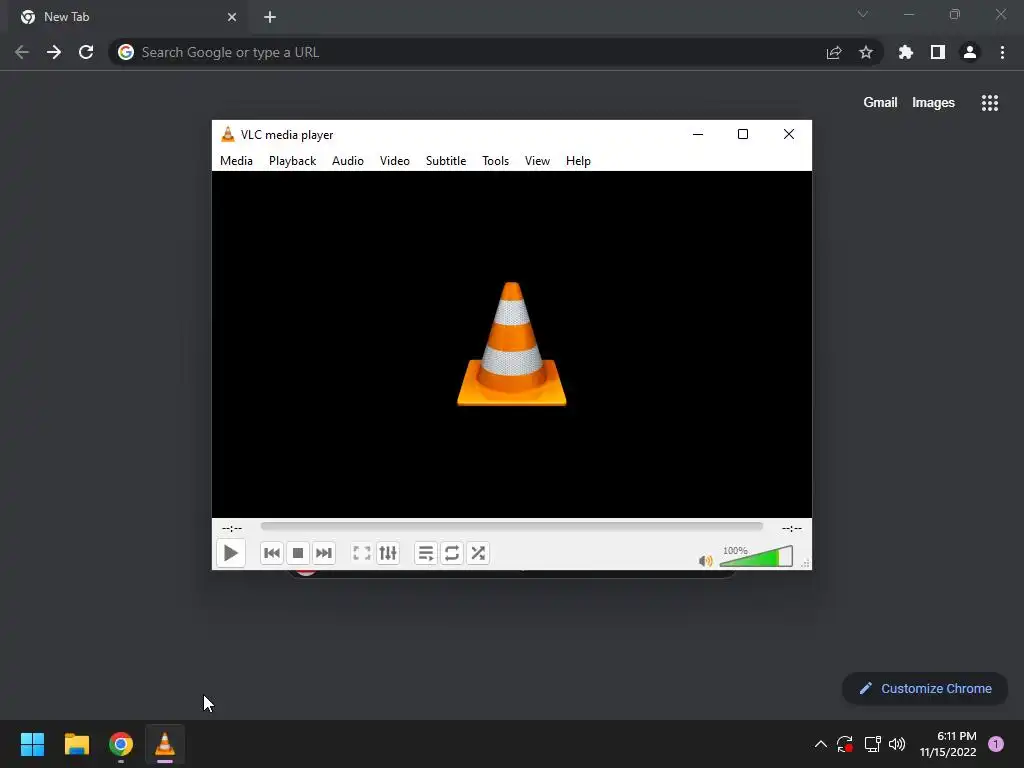
Task: Toggle Chrome side panel
Action: point(938,52)
